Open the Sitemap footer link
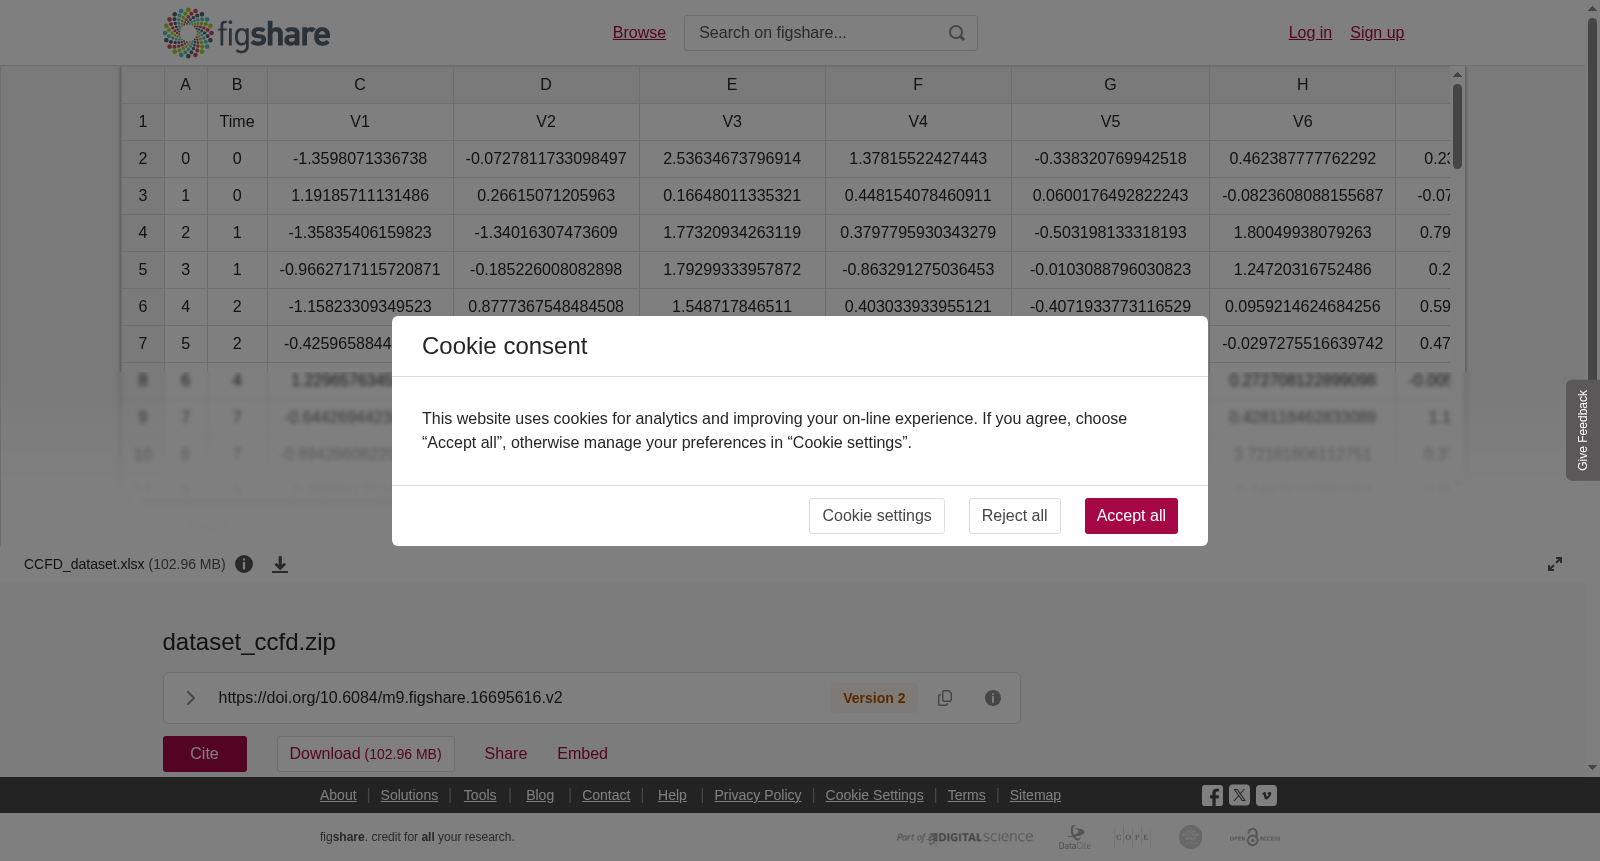 pos(1035,795)
